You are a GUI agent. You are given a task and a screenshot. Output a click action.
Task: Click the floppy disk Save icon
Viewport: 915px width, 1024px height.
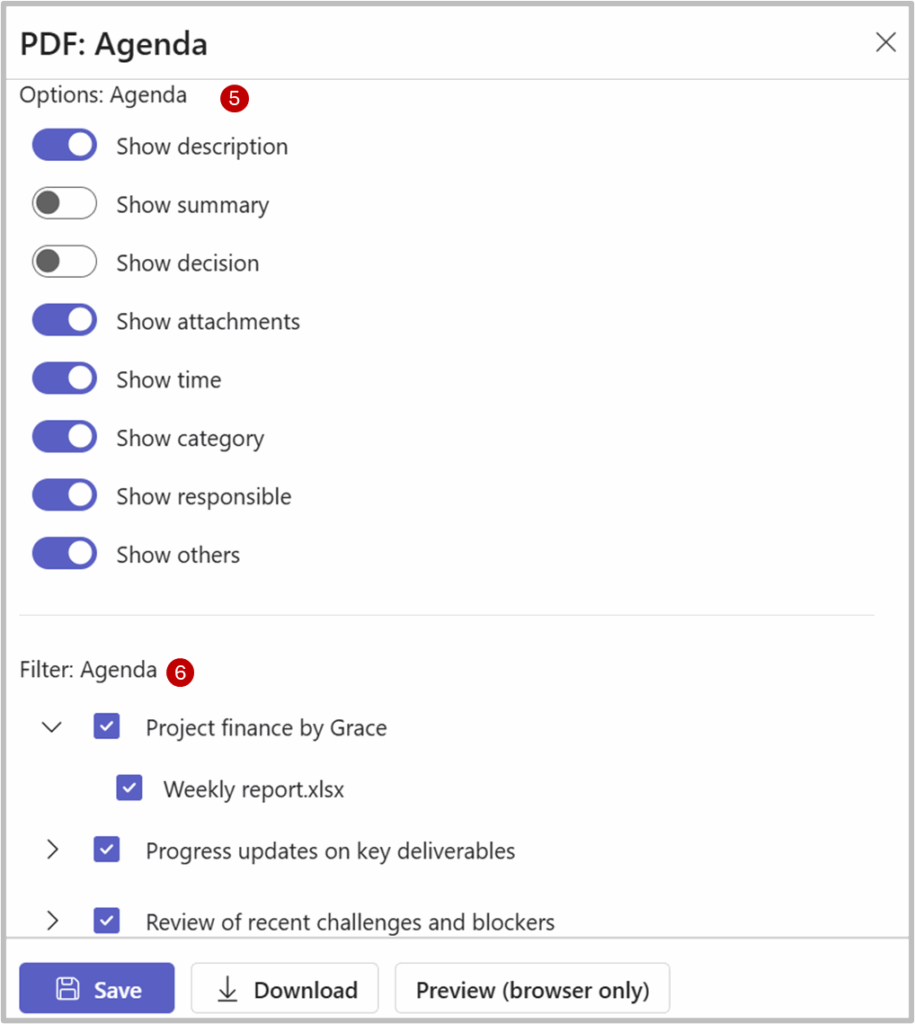click(68, 990)
